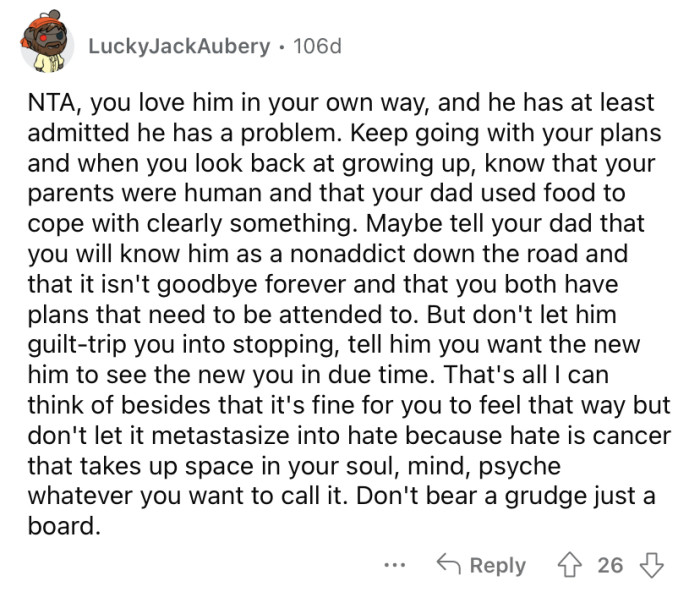
Task: Downvote the comment with the down arrow
Action: [x=652, y=565]
